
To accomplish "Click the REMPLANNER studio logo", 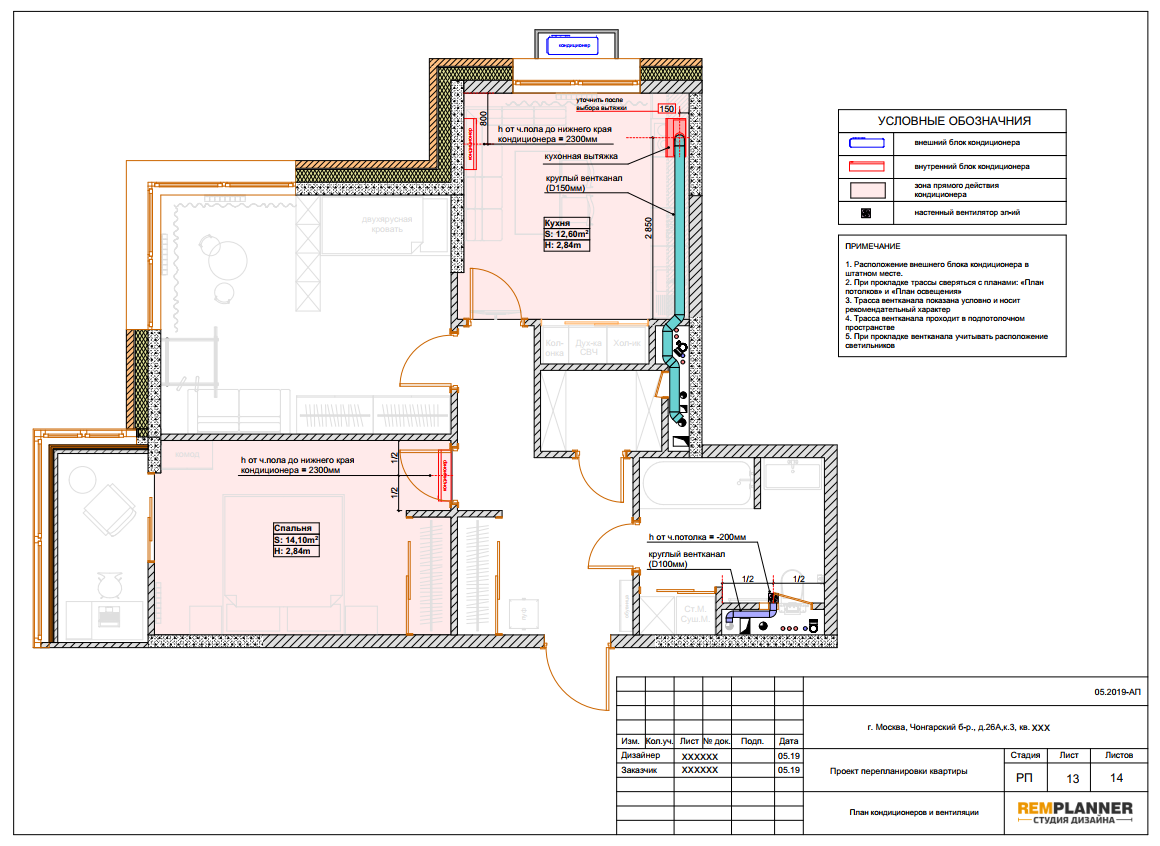I will point(1074,813).
